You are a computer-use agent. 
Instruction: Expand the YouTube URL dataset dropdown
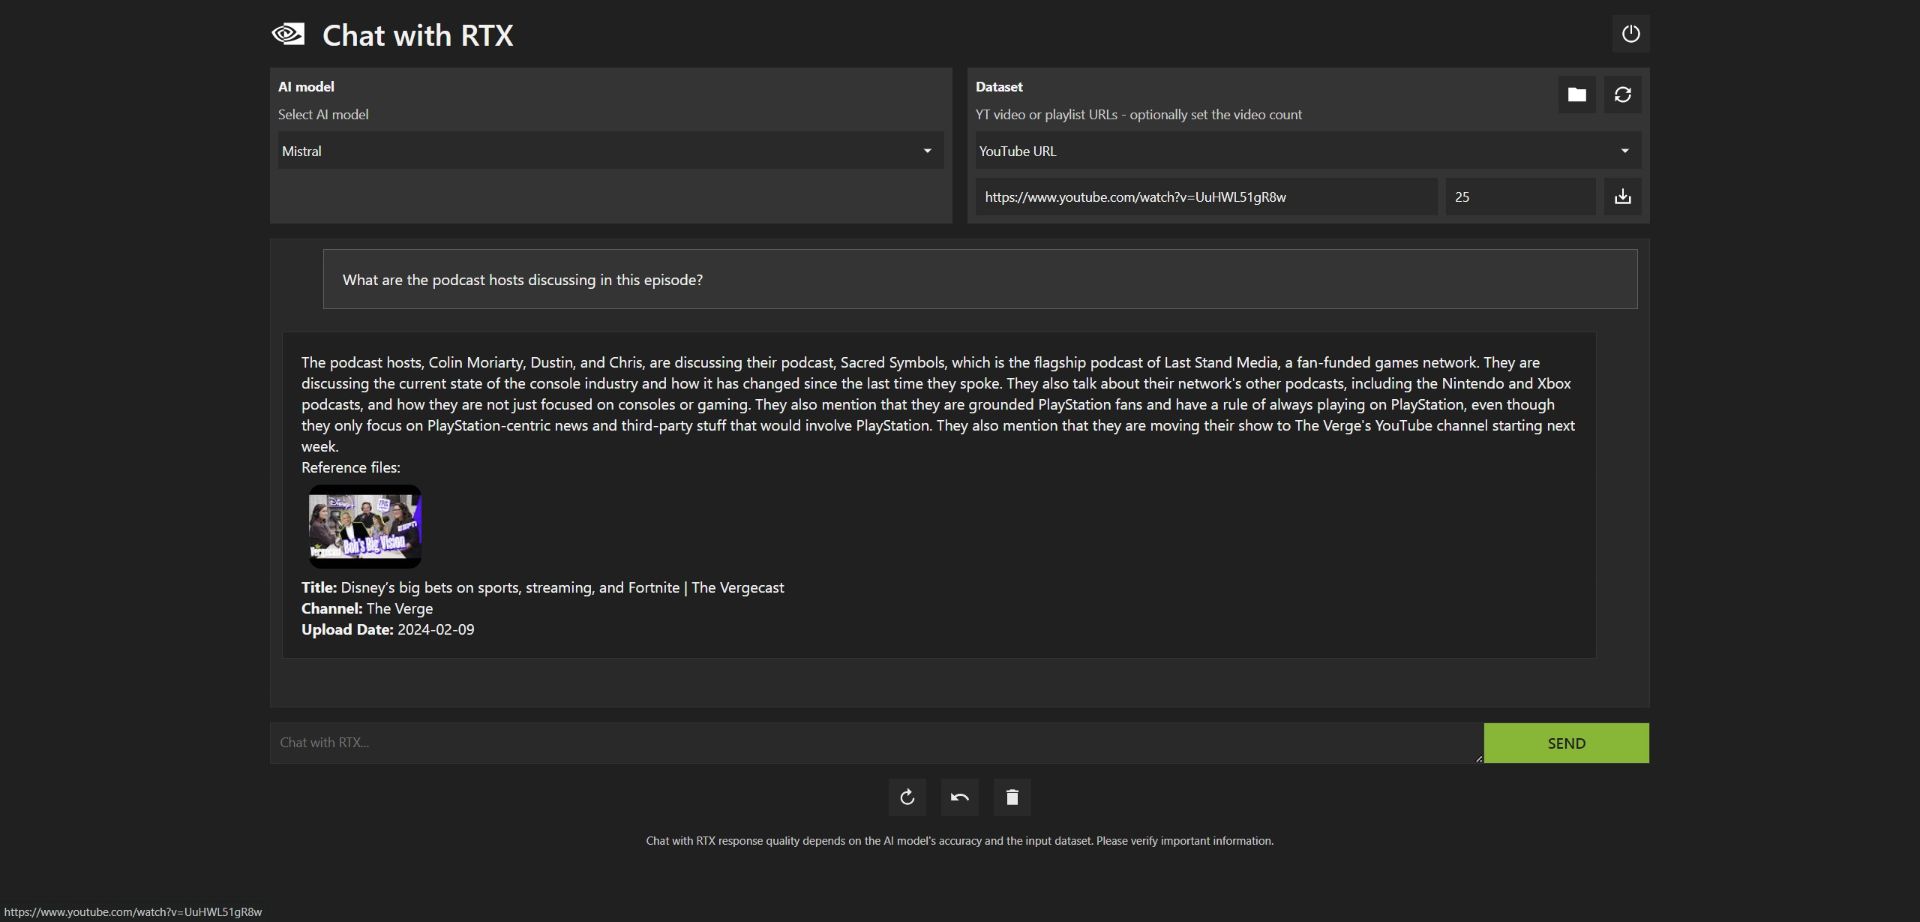click(1307, 151)
